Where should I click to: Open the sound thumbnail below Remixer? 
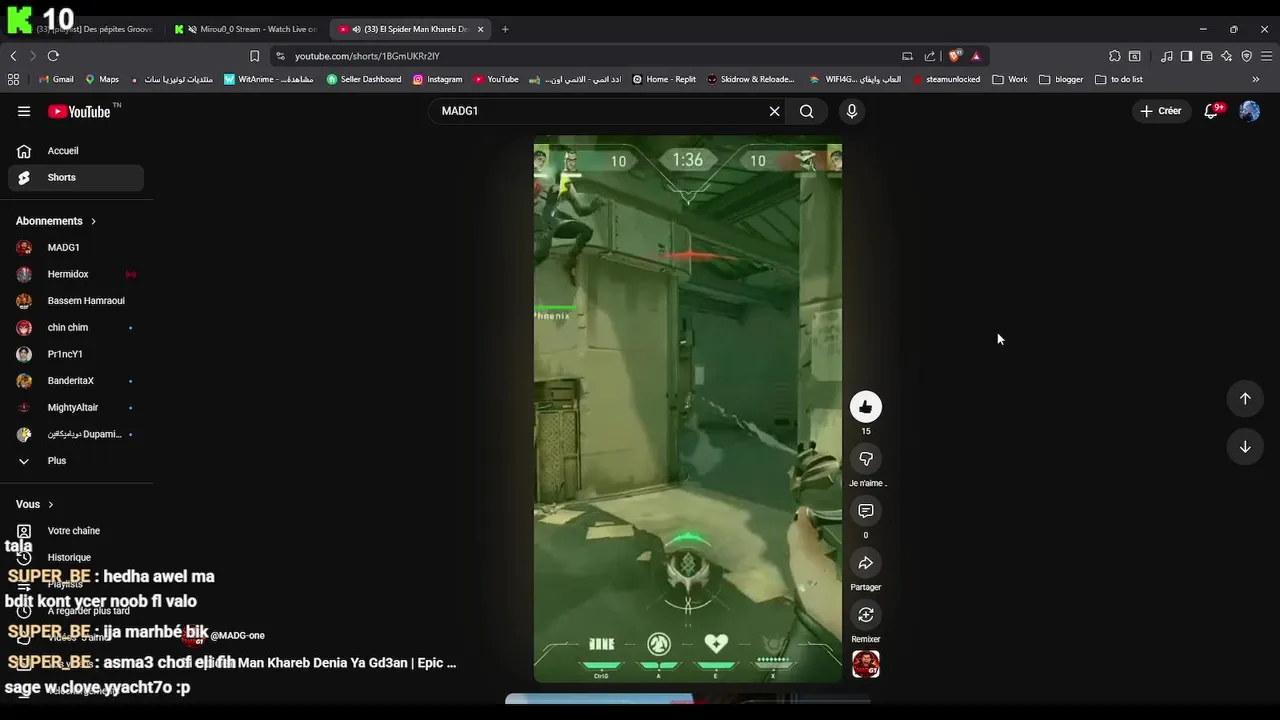(x=866, y=664)
